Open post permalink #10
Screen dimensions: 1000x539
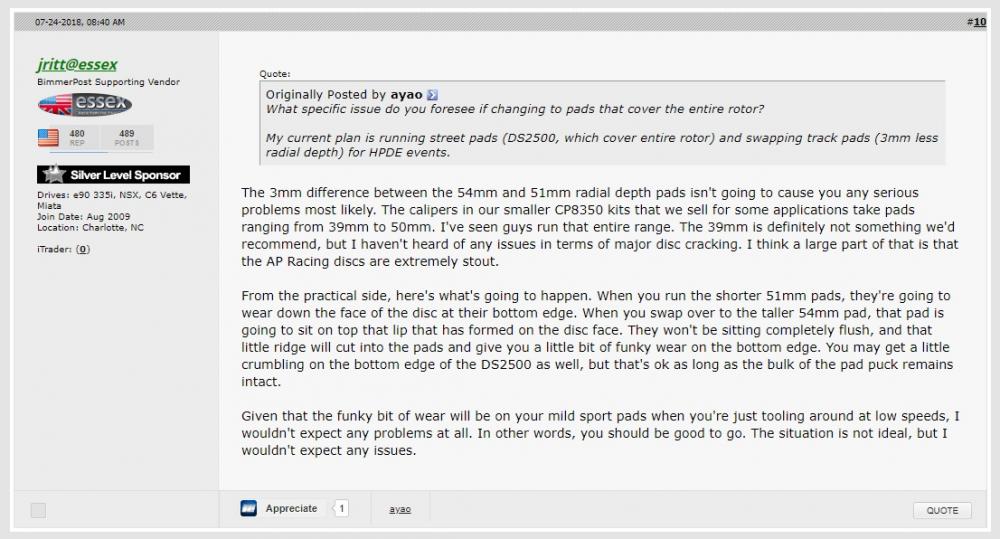(976, 22)
